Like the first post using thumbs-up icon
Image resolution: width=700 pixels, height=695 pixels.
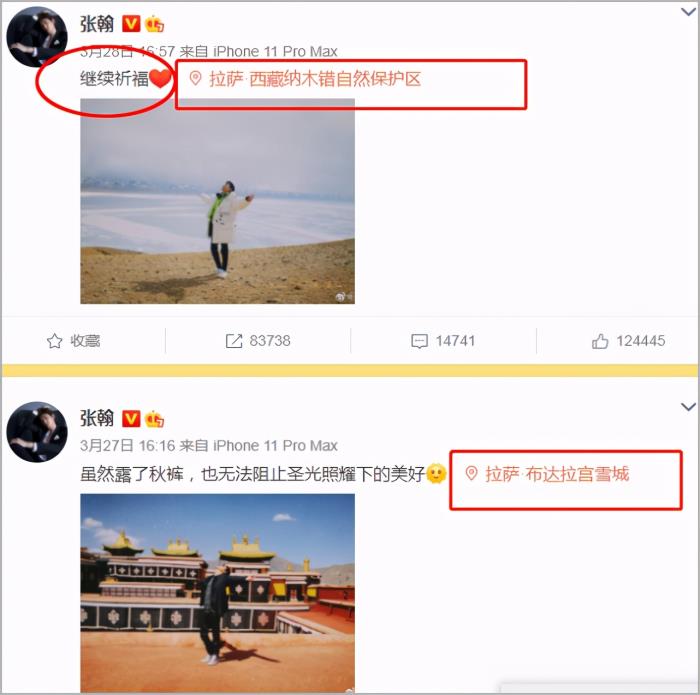(600, 341)
